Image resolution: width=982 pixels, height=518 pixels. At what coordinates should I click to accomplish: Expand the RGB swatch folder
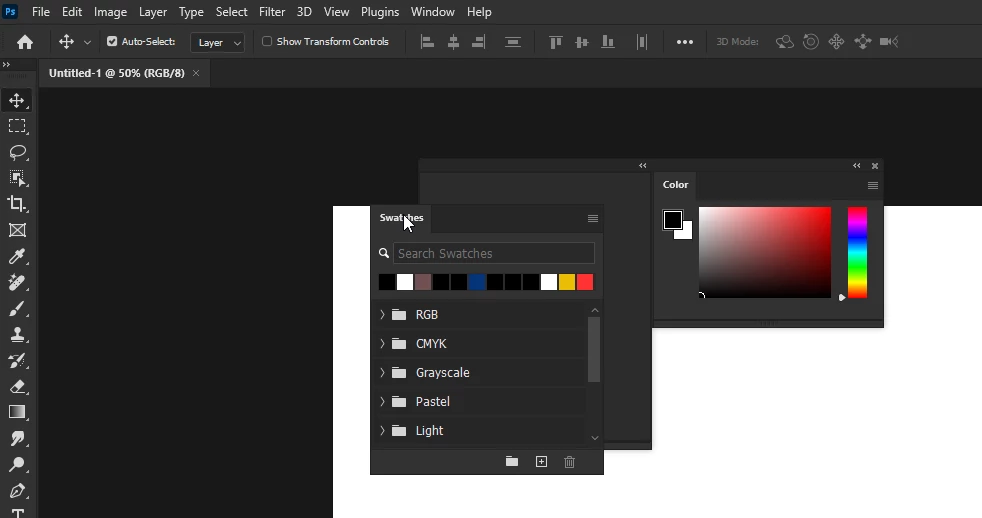[382, 314]
